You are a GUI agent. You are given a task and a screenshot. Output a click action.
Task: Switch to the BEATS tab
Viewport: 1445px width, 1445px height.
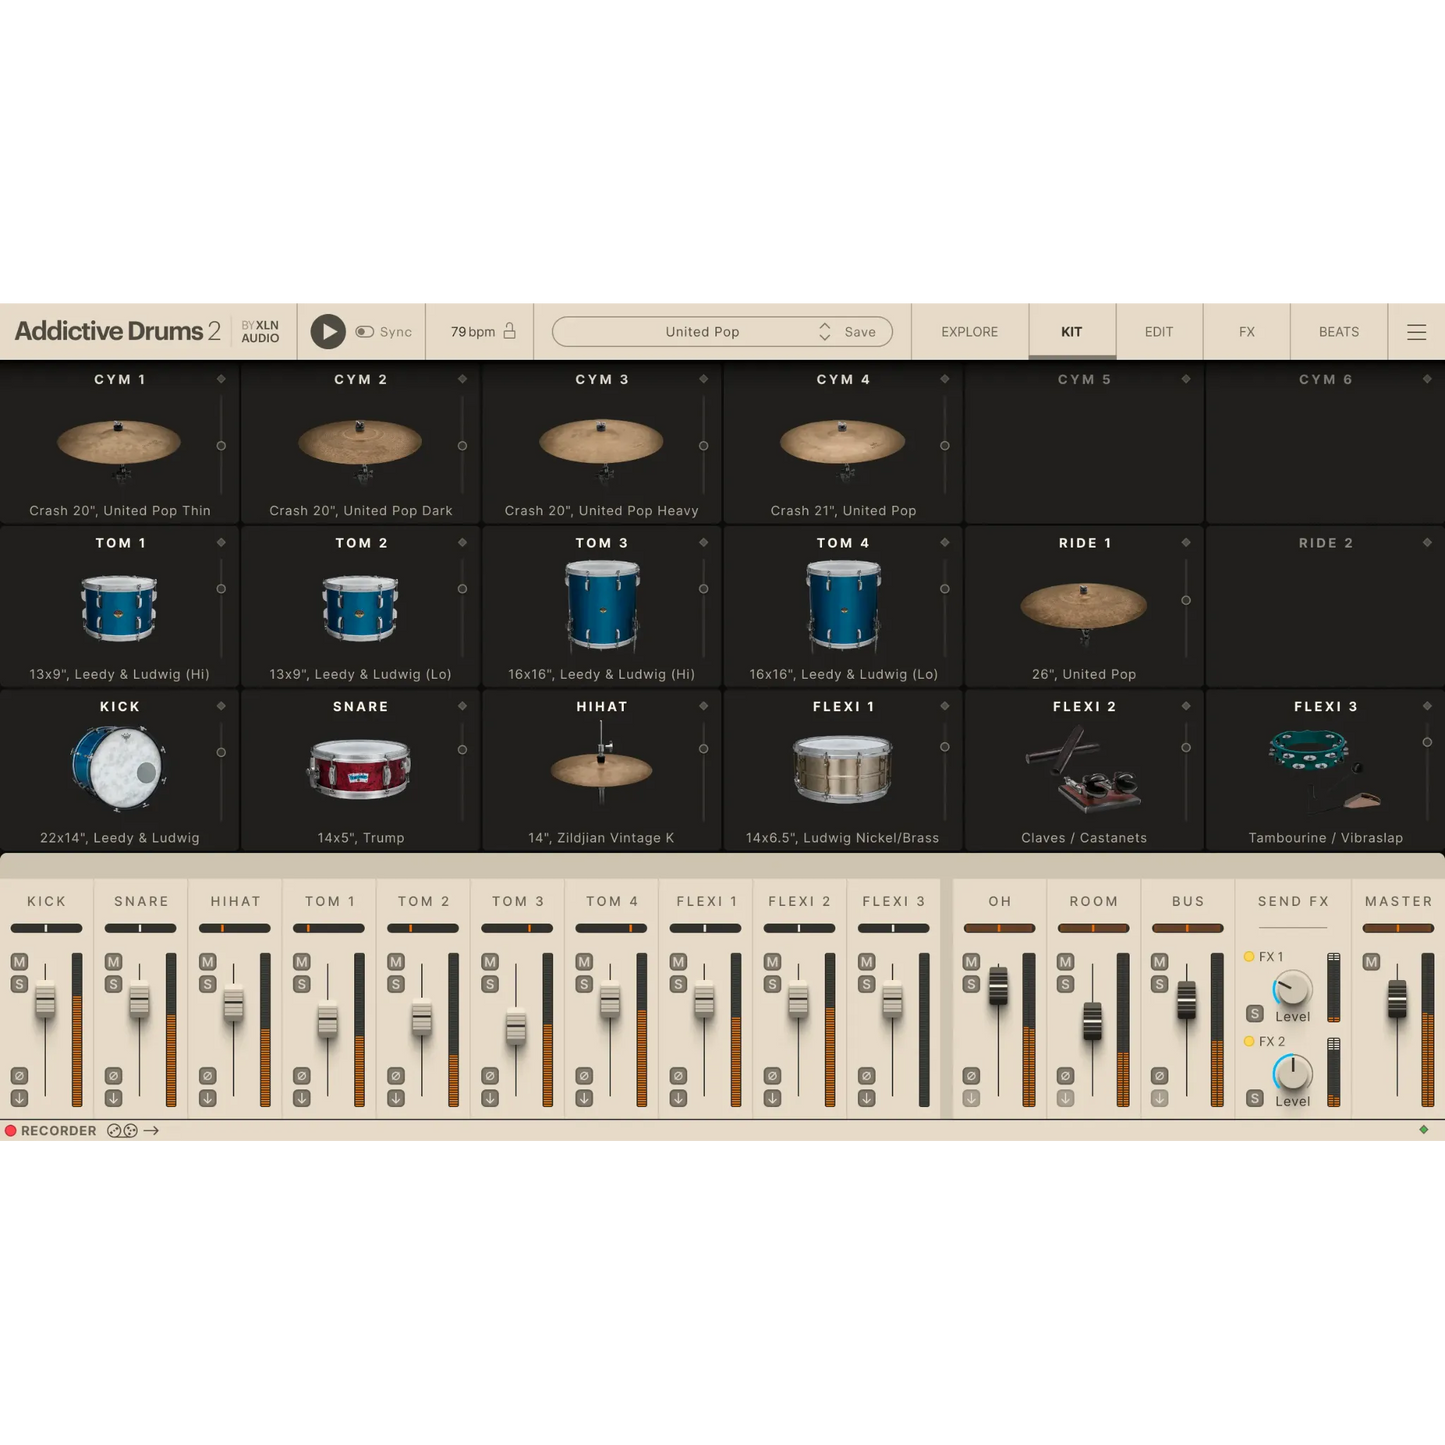1338,331
